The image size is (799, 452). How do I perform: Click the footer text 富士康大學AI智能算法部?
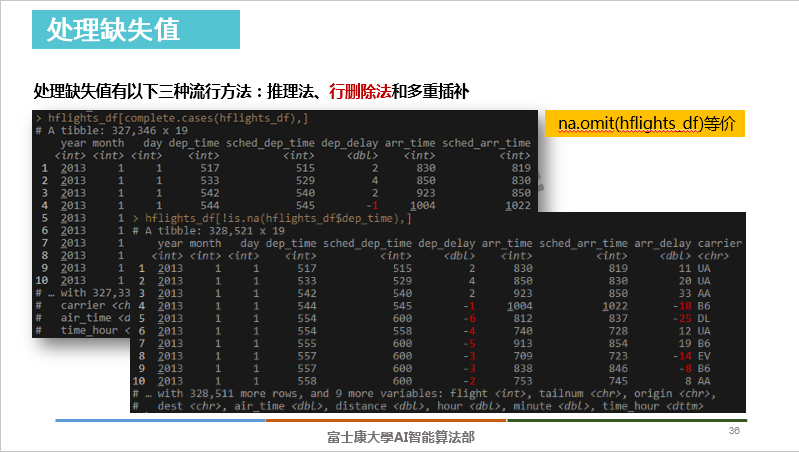[401, 437]
